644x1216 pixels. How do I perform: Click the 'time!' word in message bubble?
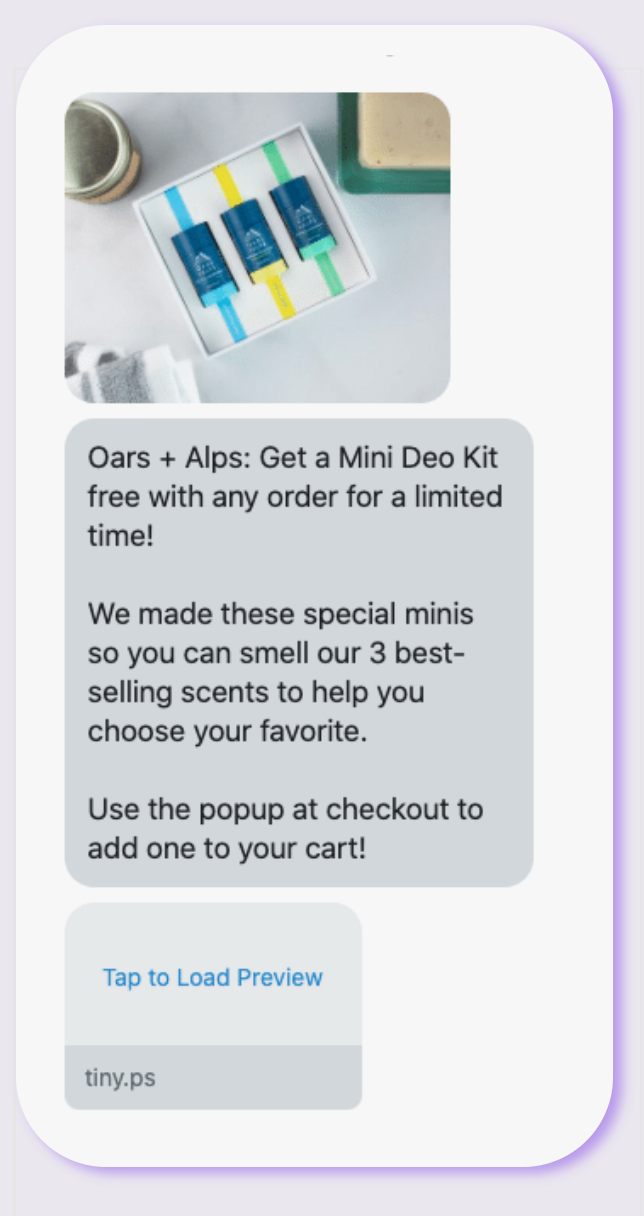coord(121,535)
